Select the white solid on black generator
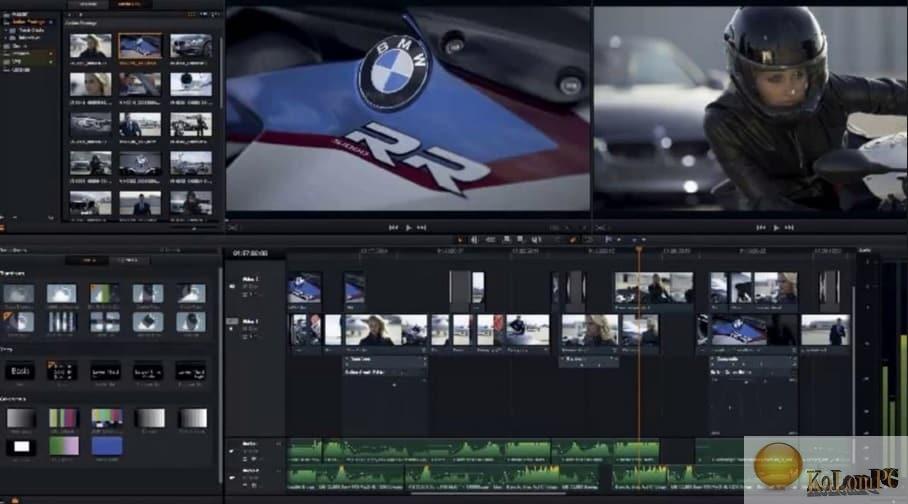Screen dimensions: 908x504 pos(21,447)
